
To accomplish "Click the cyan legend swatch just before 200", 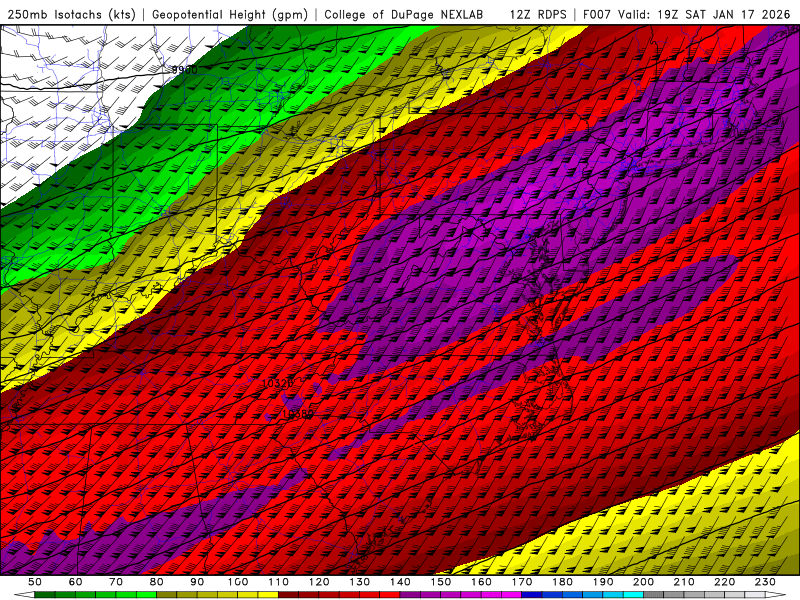I will point(633,595).
